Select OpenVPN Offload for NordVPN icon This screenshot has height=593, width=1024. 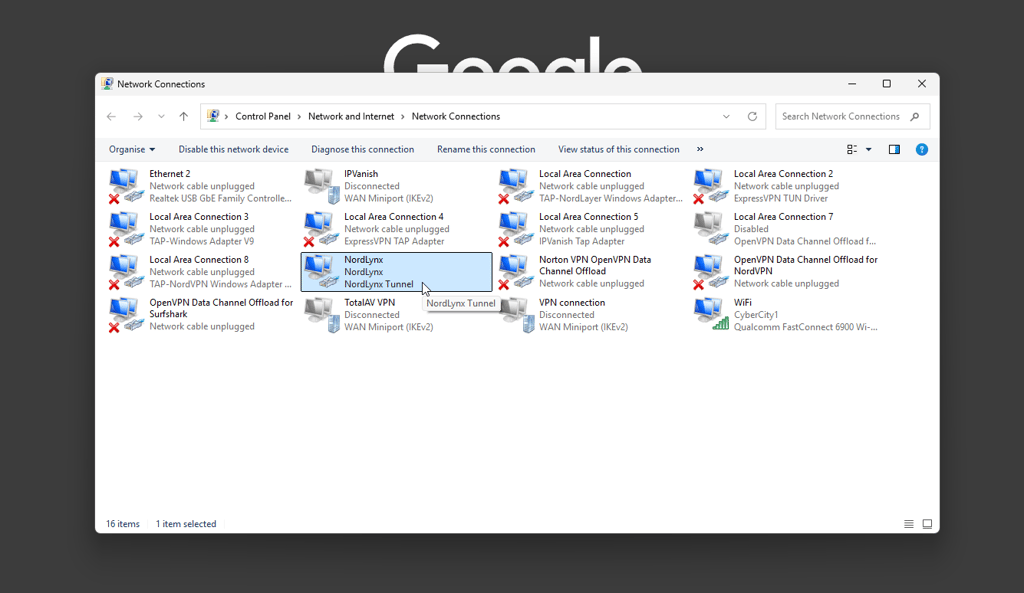pyautogui.click(x=711, y=272)
